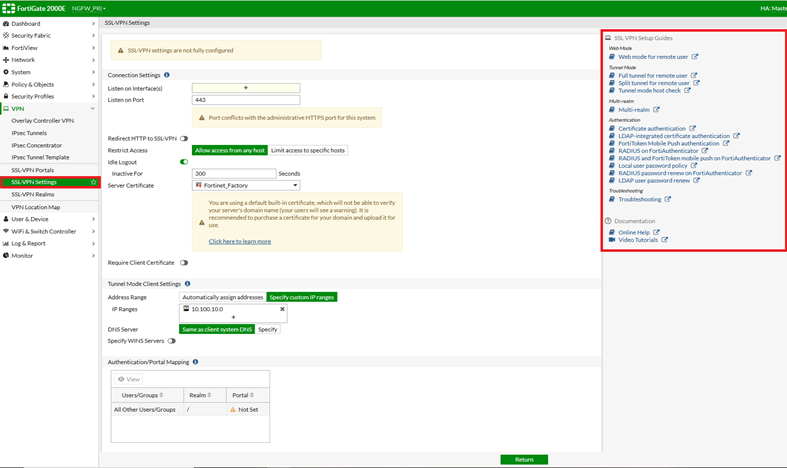
Task: Expand the Dashboard menu chevron
Action: (x=93, y=24)
